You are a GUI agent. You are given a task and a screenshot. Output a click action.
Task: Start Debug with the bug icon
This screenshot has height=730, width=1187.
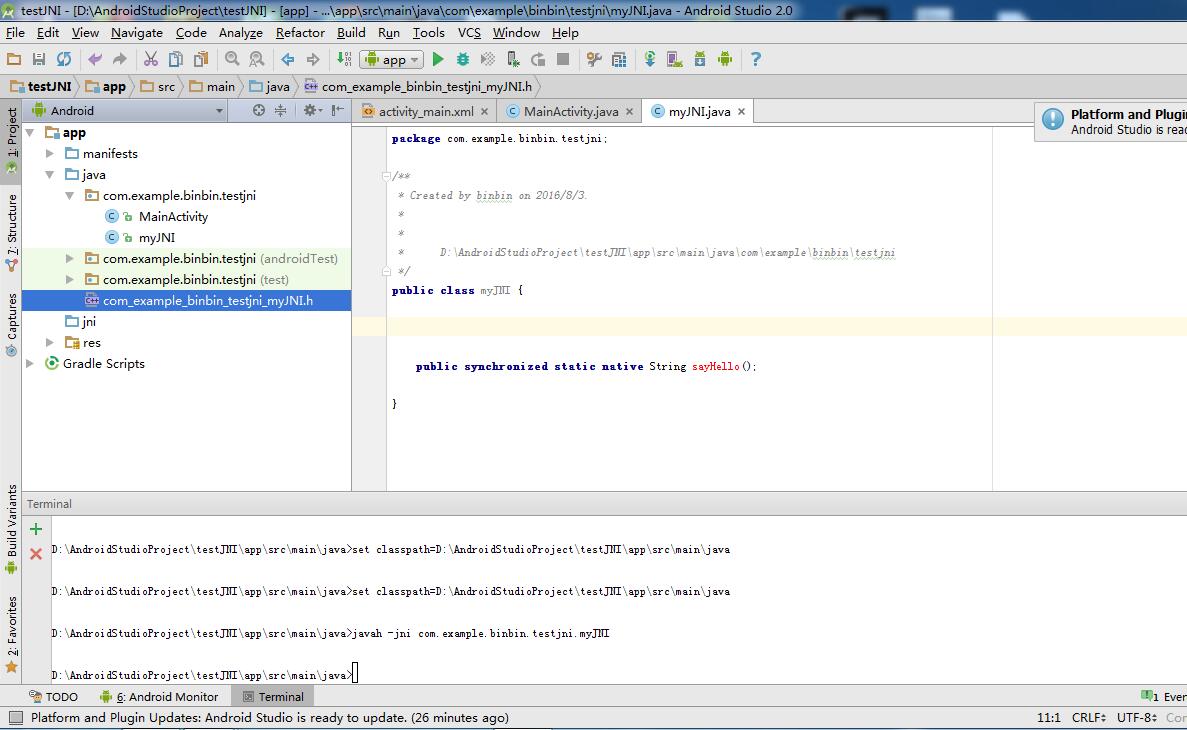[x=463, y=59]
